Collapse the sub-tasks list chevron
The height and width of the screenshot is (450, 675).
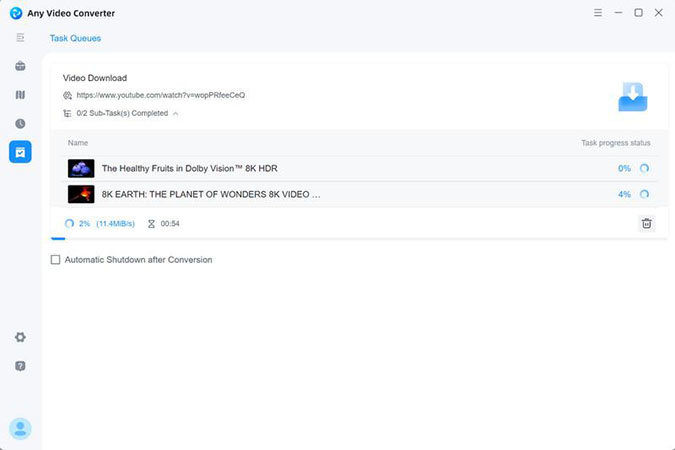pos(176,114)
